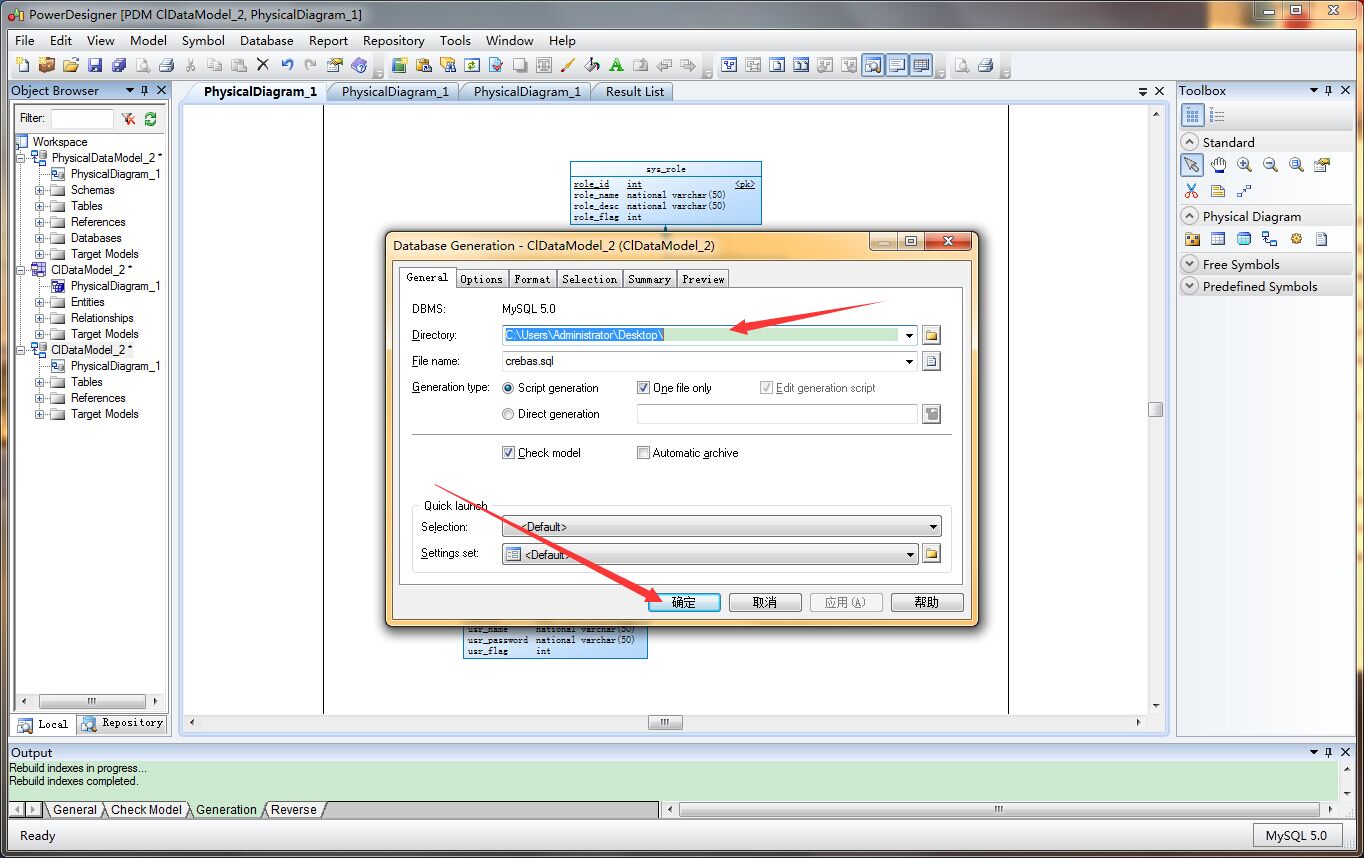Select the Table tool under Physical Diagram
The image size is (1364, 858).
(x=1218, y=239)
